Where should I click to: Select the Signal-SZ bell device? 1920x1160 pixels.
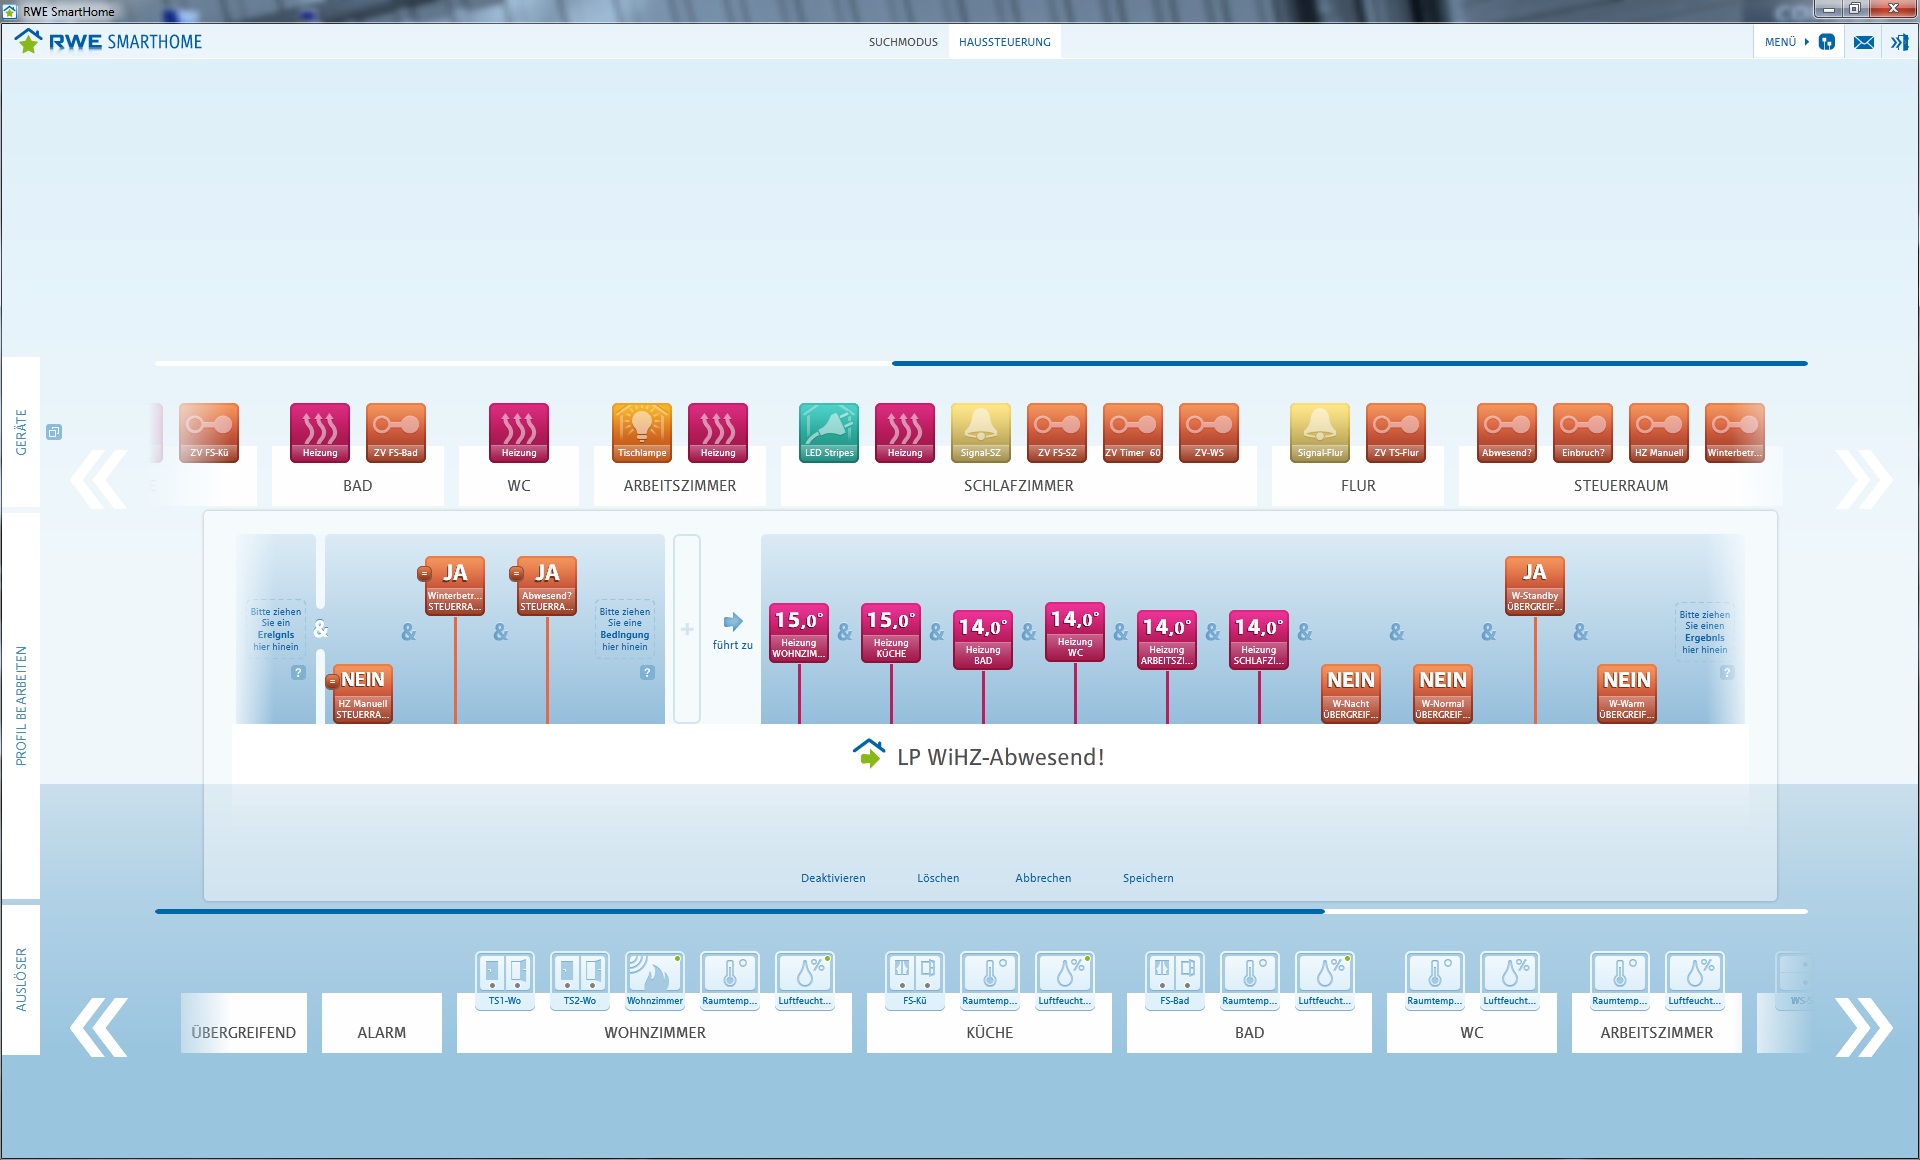point(981,432)
